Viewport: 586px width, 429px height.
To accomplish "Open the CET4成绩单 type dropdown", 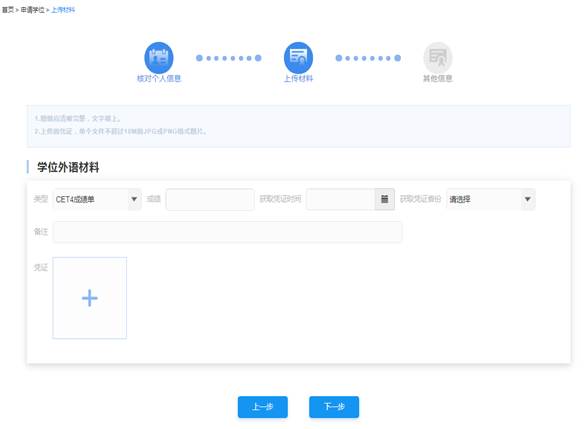I will 97,199.
